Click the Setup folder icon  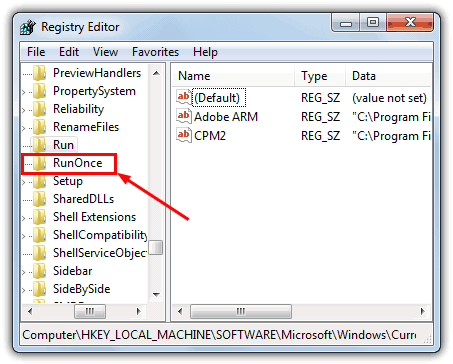pos(40,181)
